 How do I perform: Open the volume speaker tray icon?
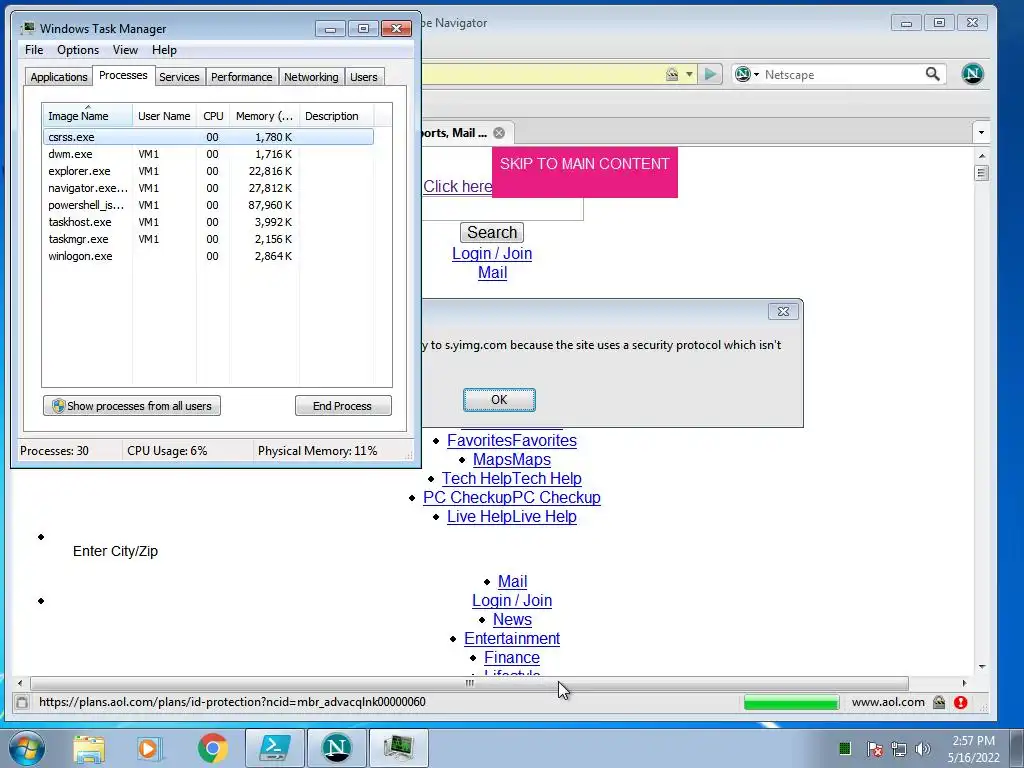[922, 748]
